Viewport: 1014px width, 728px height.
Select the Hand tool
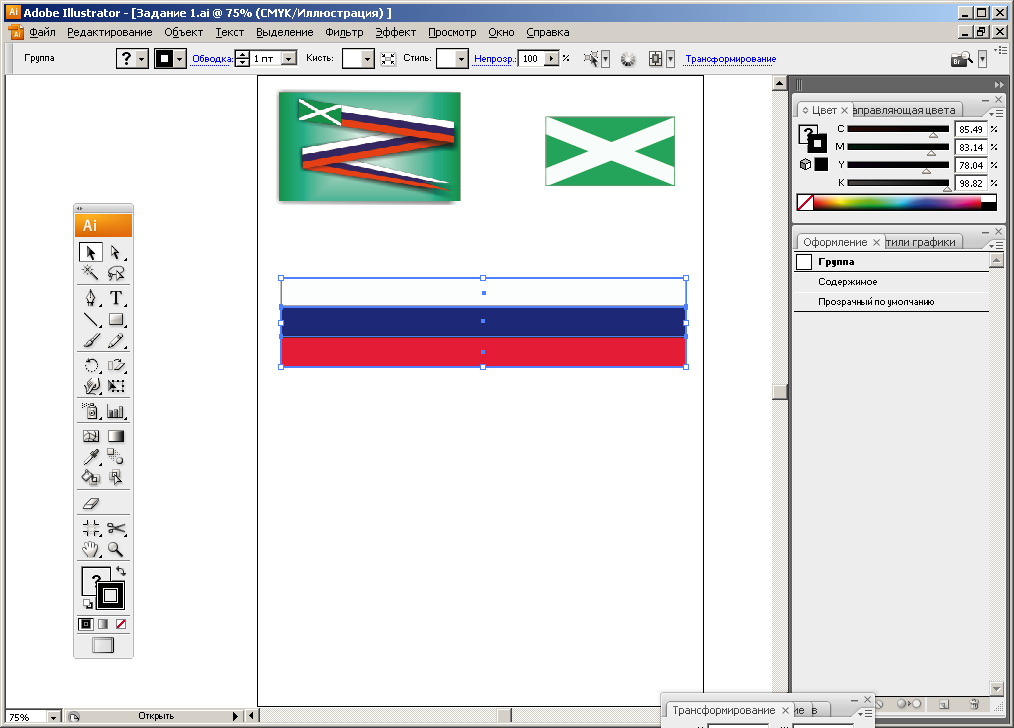pos(91,549)
